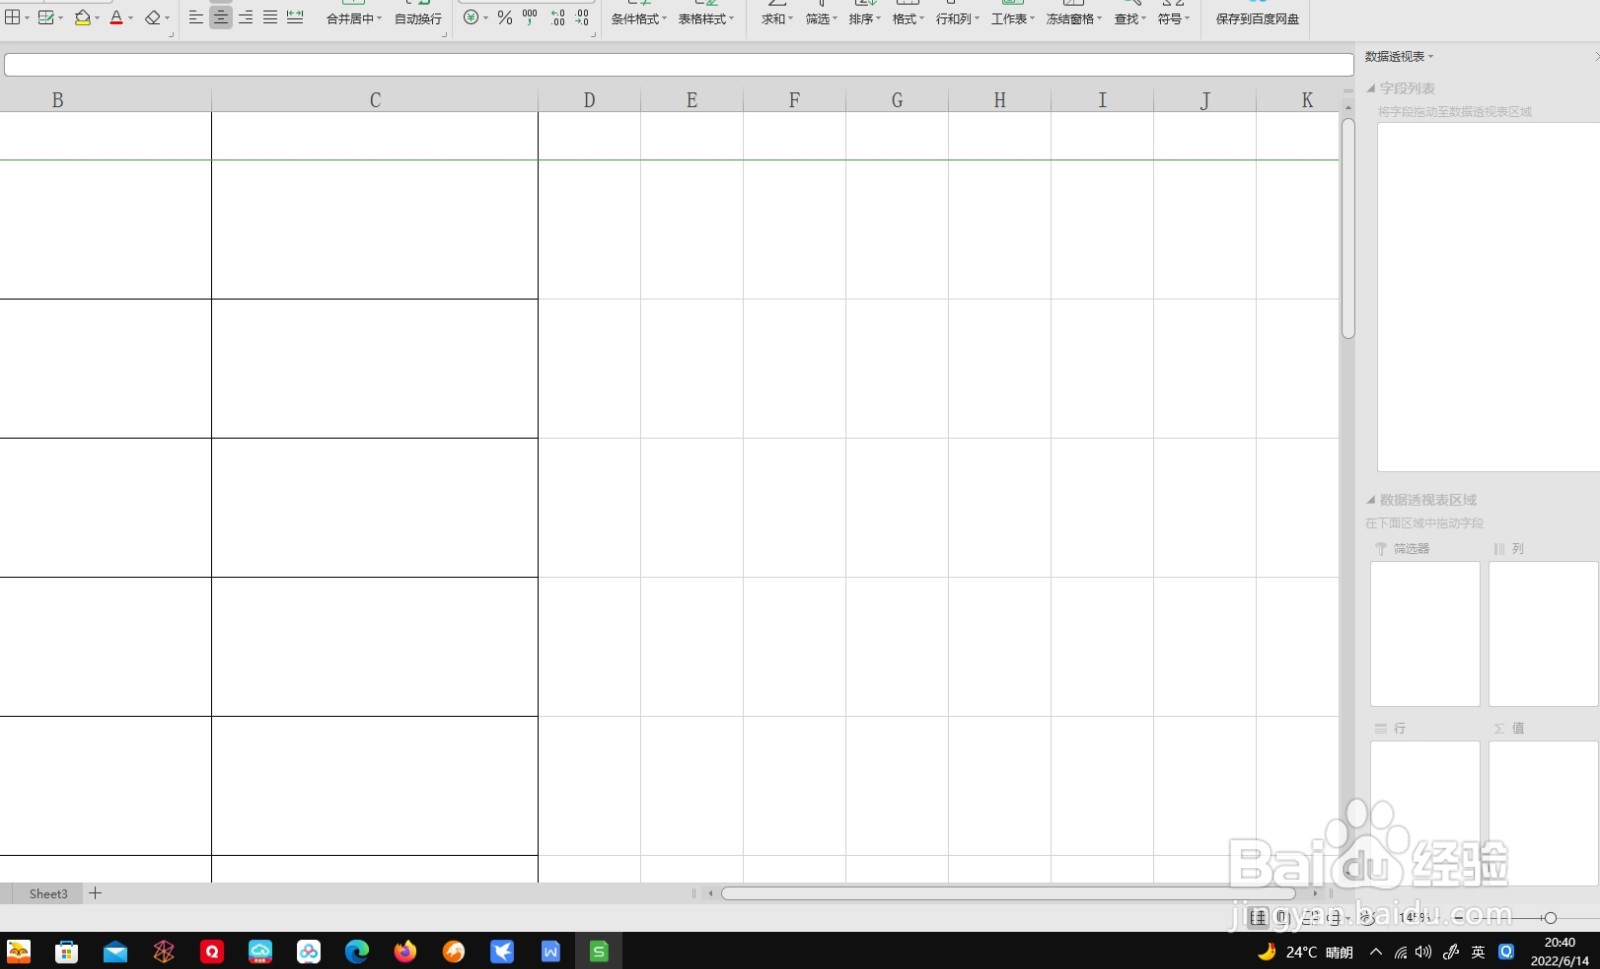Open WPS Spreadsheet in the taskbar
This screenshot has height=969, width=1600.
(x=599, y=951)
